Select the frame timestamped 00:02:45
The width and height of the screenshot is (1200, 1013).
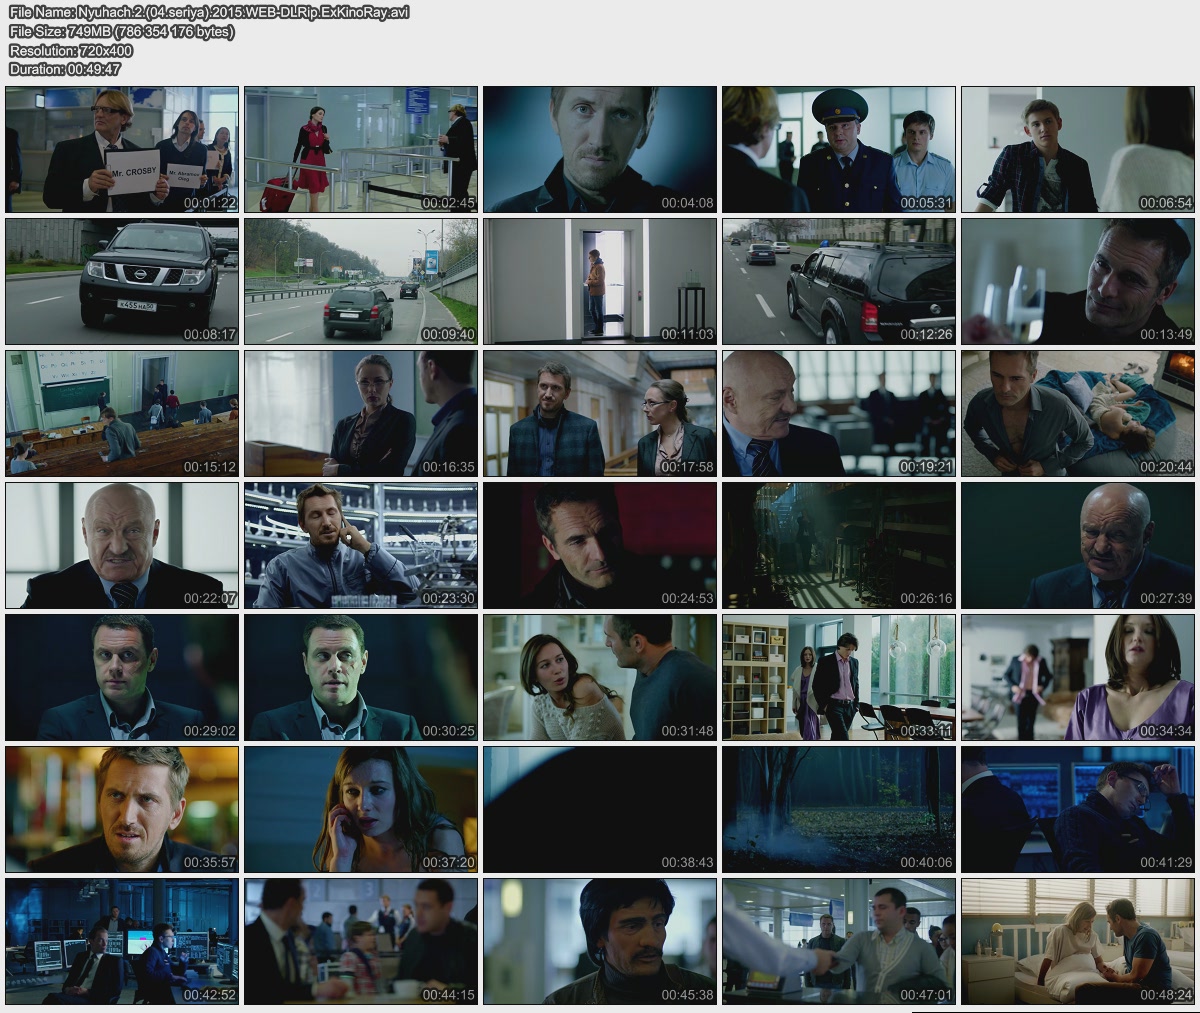tap(361, 150)
